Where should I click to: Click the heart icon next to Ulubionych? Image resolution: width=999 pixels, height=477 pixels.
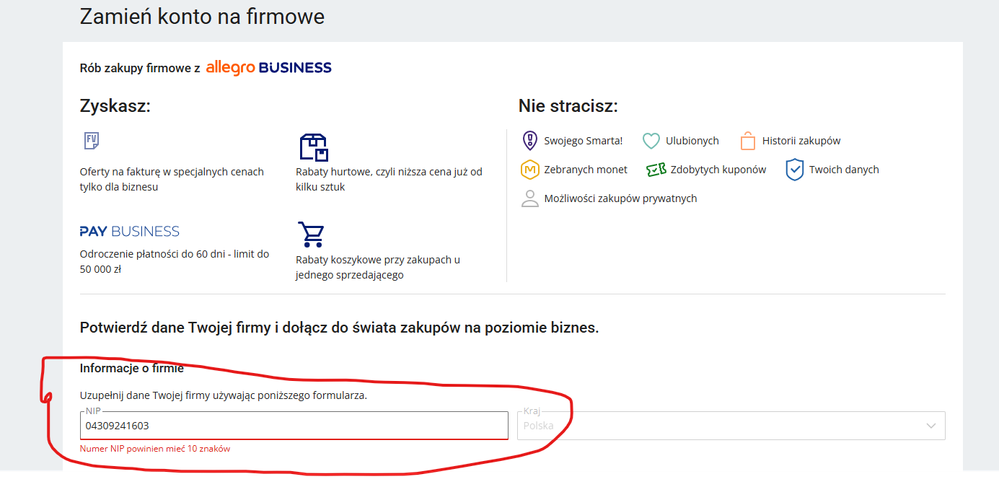coord(650,141)
